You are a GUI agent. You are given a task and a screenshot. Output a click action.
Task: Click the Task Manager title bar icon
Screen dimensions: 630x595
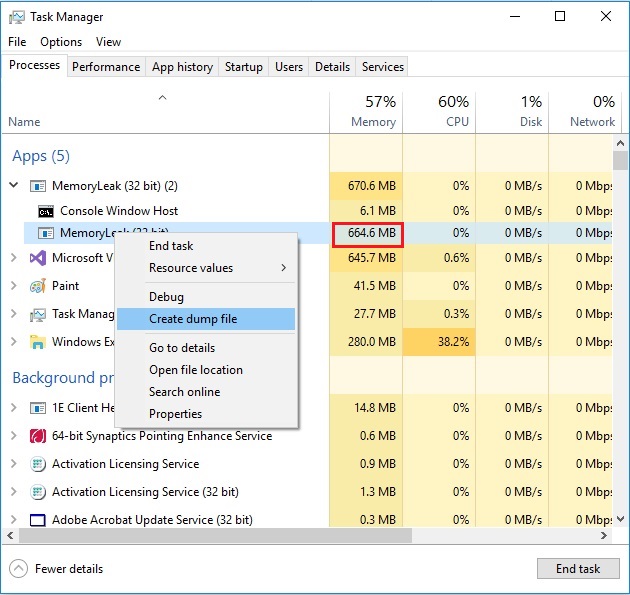[16, 17]
